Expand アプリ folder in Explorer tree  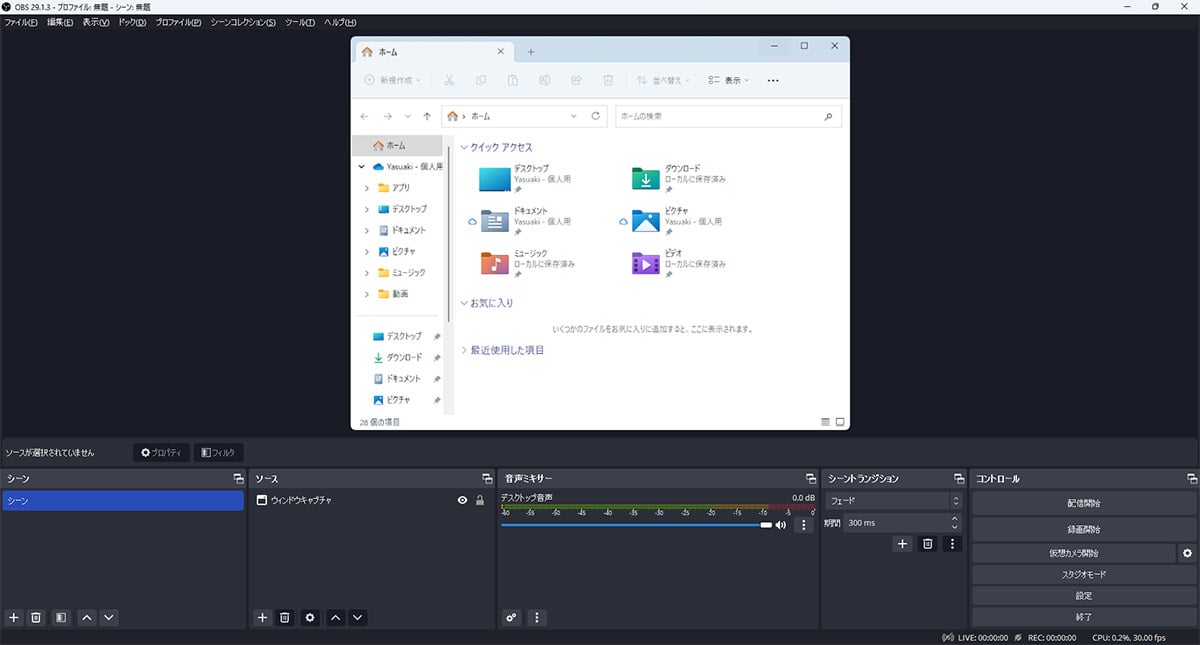tap(367, 188)
